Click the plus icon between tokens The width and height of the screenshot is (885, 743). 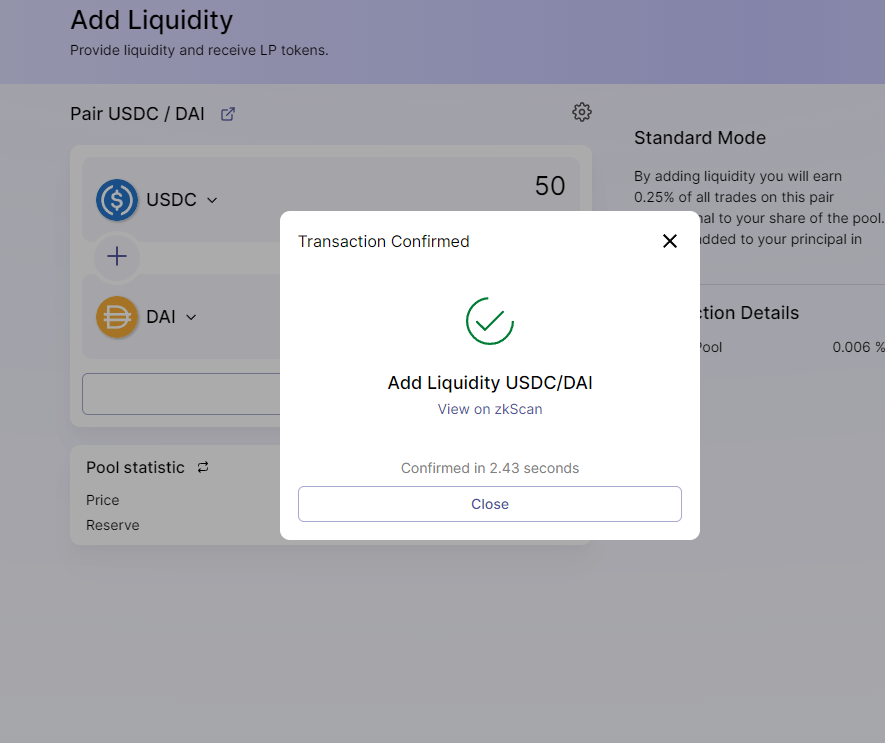click(x=117, y=257)
